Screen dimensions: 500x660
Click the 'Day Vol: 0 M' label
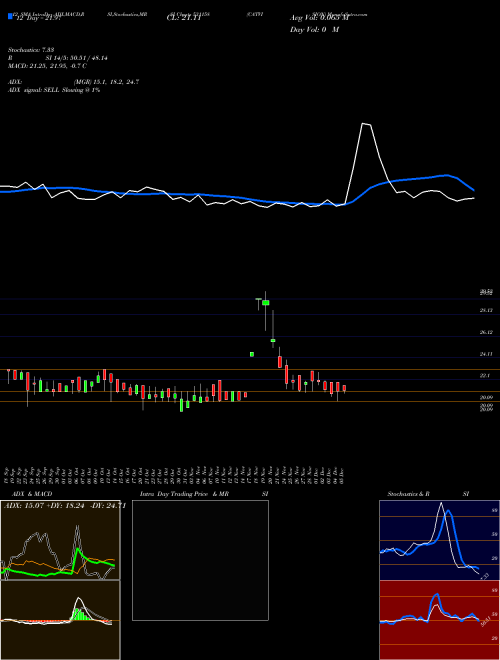314,30
